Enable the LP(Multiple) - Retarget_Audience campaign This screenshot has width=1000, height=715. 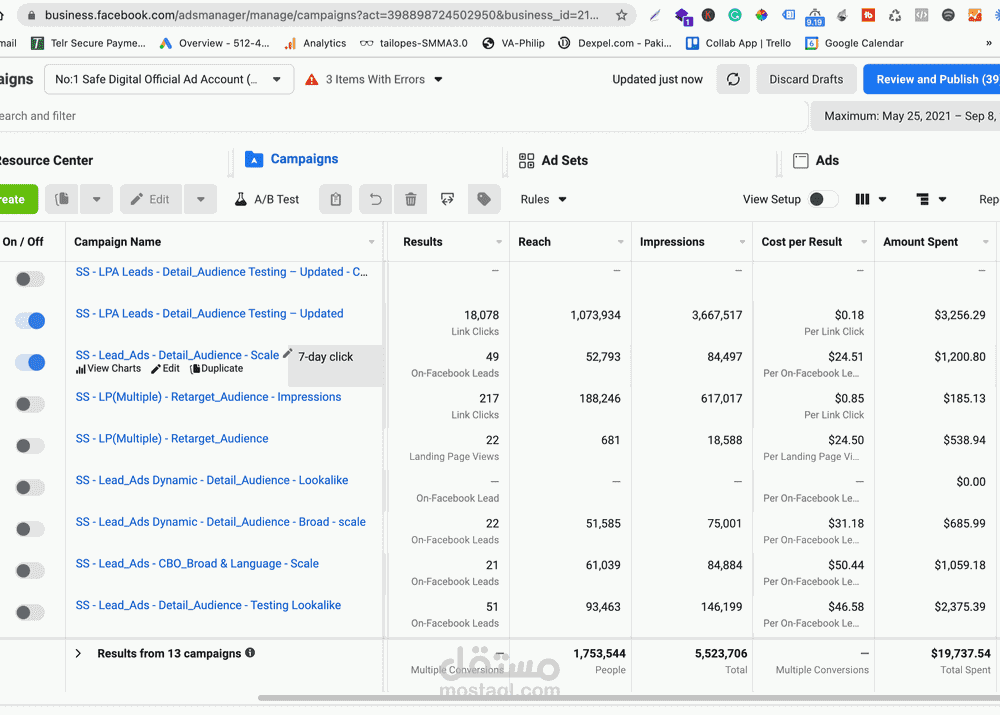(x=30, y=446)
